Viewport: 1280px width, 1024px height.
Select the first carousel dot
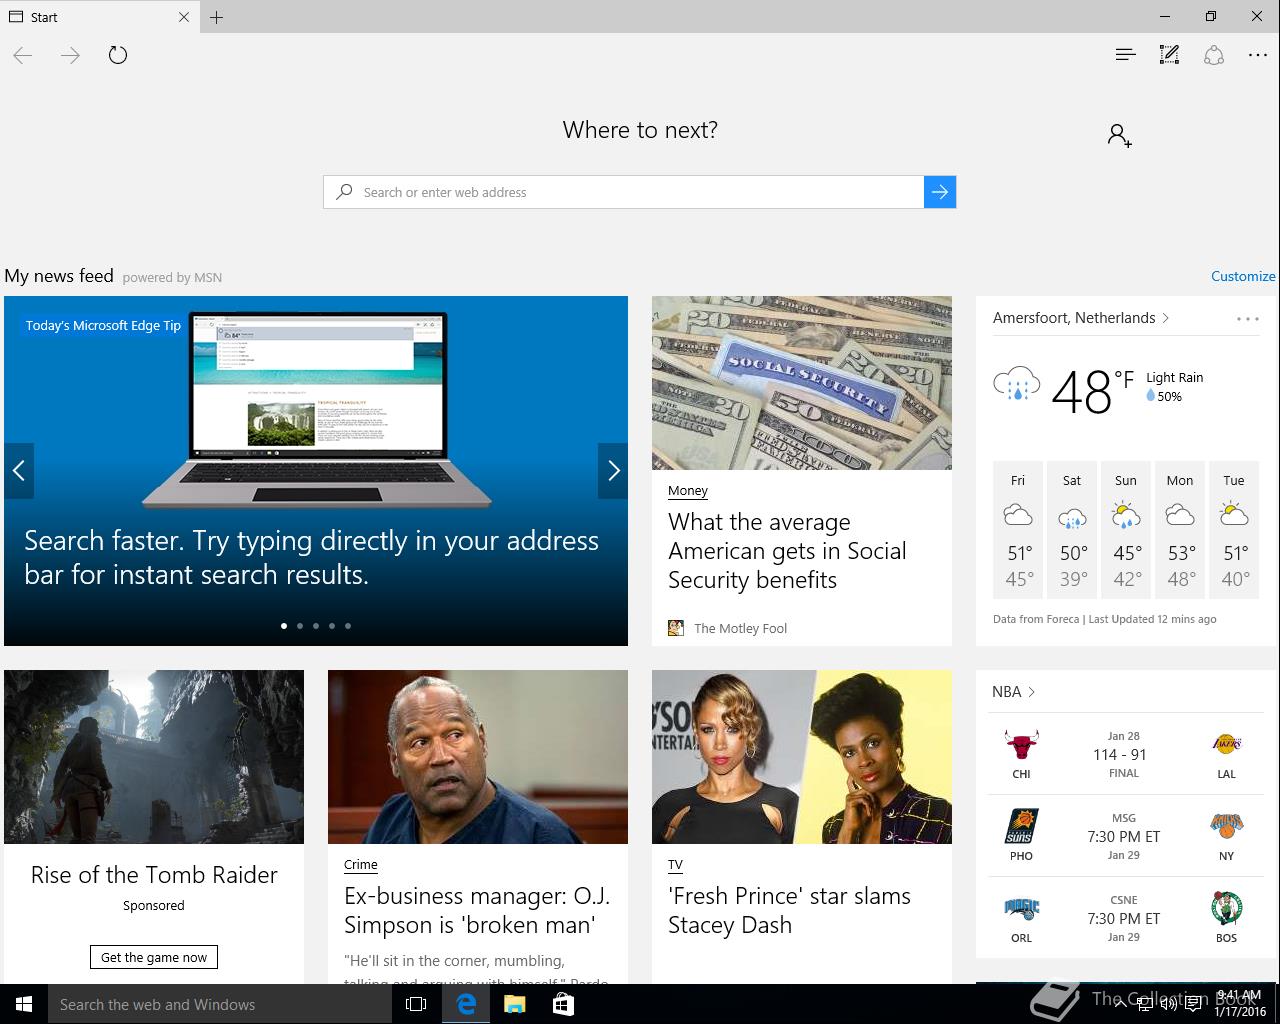284,626
